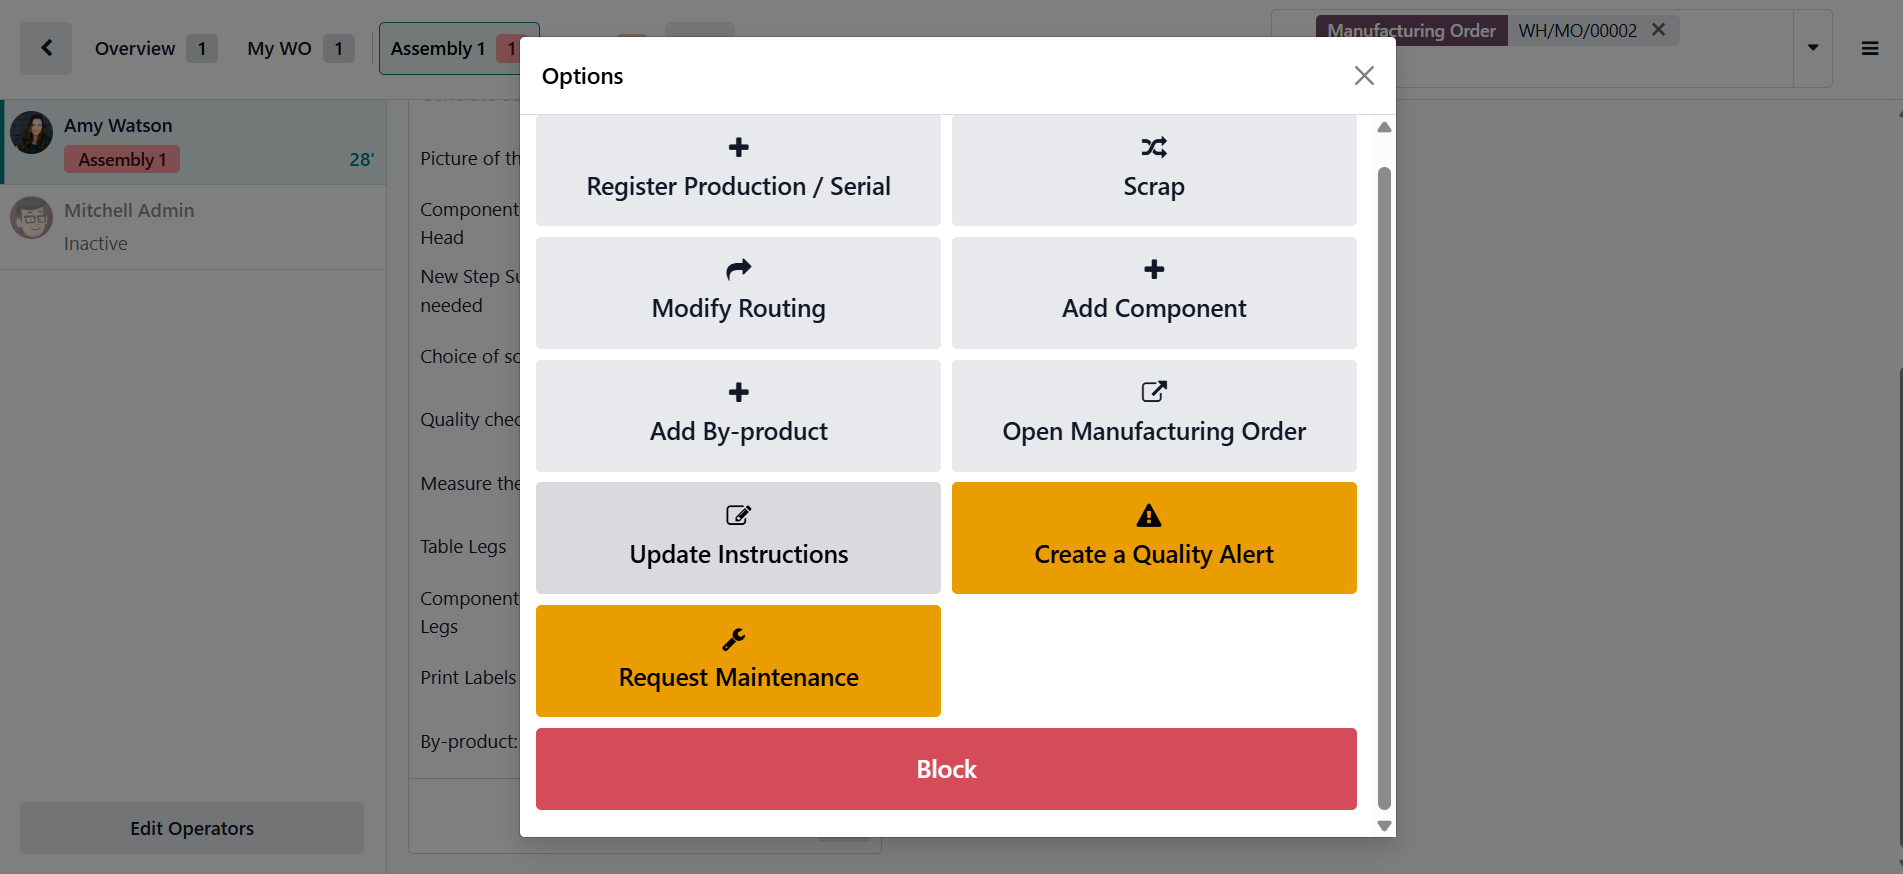The height and width of the screenshot is (874, 1903).
Task: Click the My WO count badge
Action: 339,48
